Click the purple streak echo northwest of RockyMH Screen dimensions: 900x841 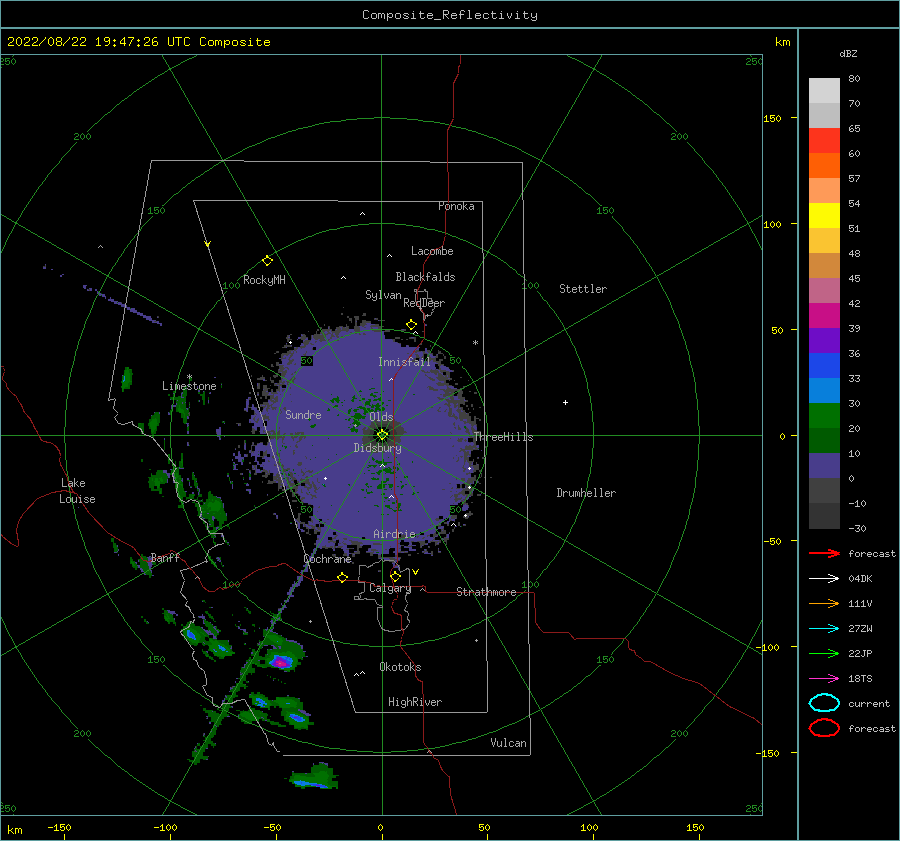coord(122,304)
